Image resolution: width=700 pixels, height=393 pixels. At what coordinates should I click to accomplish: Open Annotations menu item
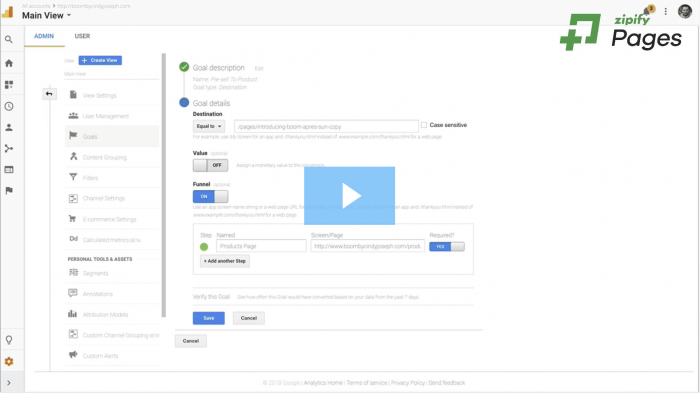pos(112,294)
